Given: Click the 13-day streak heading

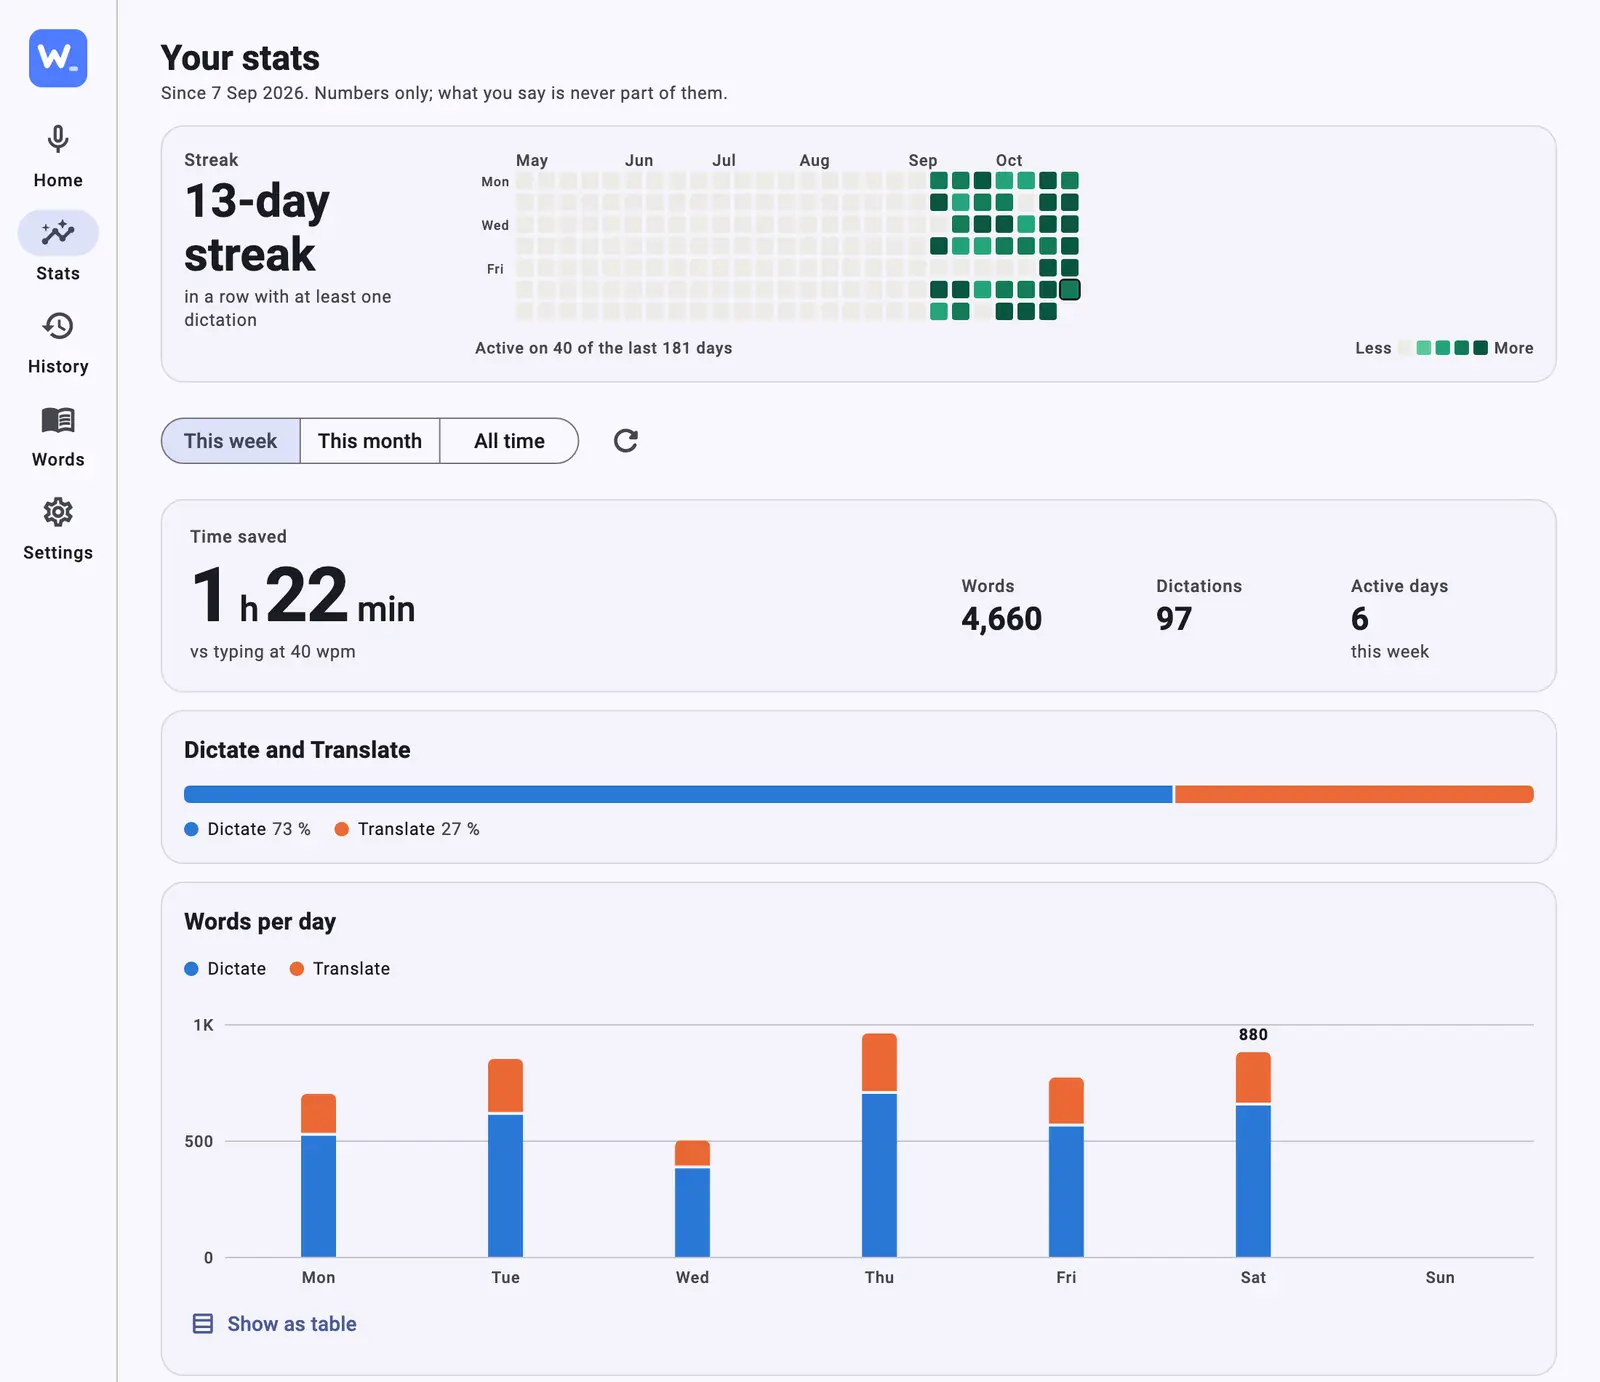Looking at the screenshot, I should point(257,228).
